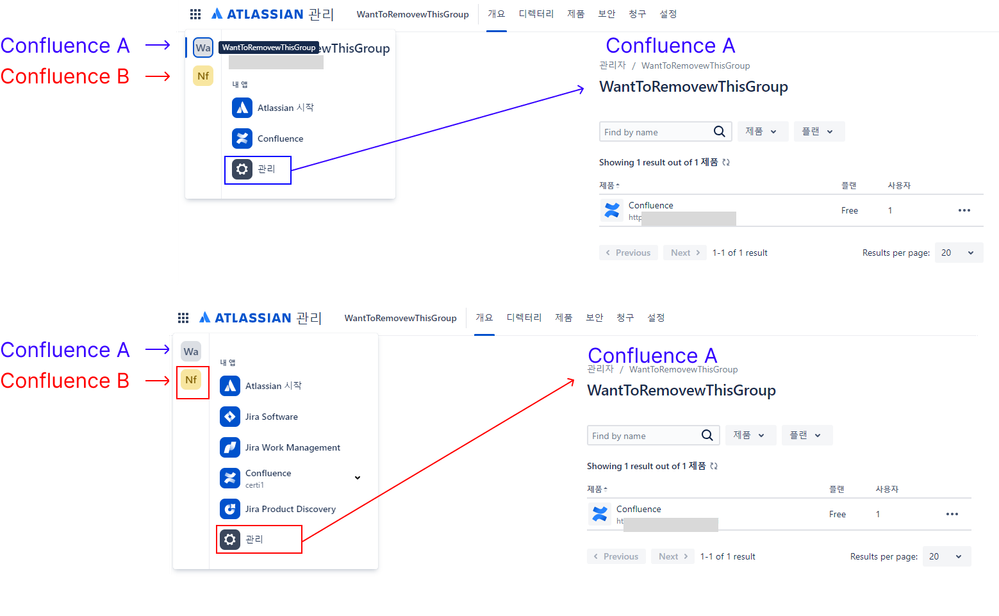Select the Wa site avatar in the lower panel

(x=191, y=352)
